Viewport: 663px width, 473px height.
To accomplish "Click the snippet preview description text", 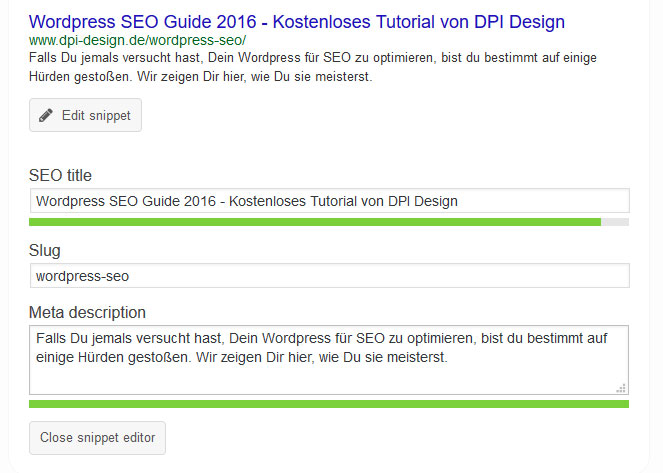I will (312, 67).
